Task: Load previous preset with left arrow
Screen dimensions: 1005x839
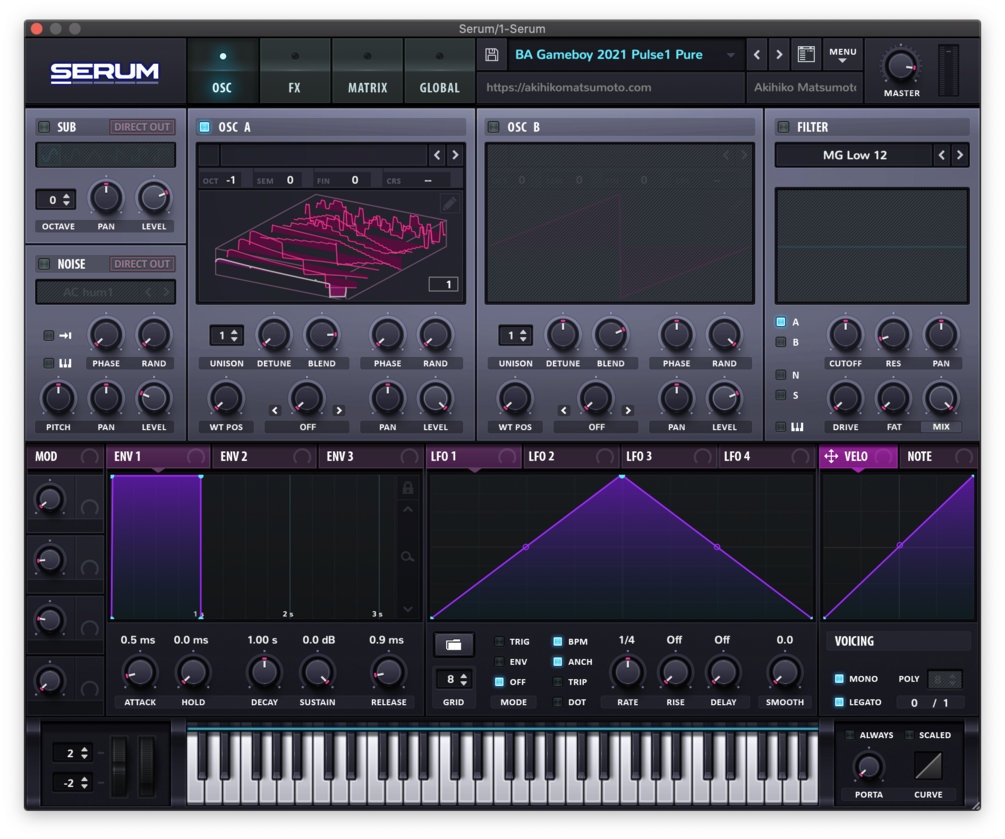Action: pos(757,54)
